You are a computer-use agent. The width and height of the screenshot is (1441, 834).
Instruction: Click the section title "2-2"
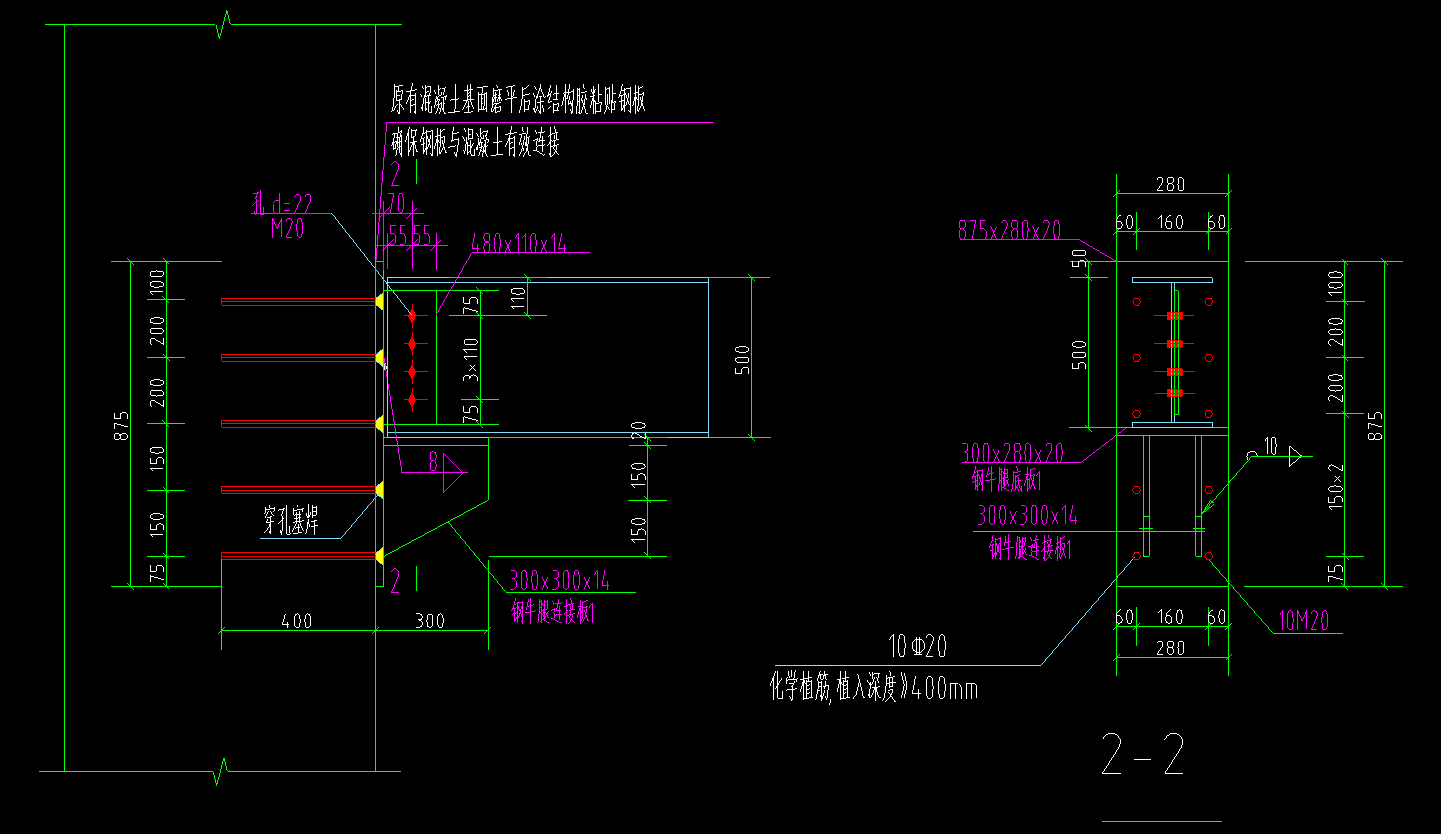1143,755
